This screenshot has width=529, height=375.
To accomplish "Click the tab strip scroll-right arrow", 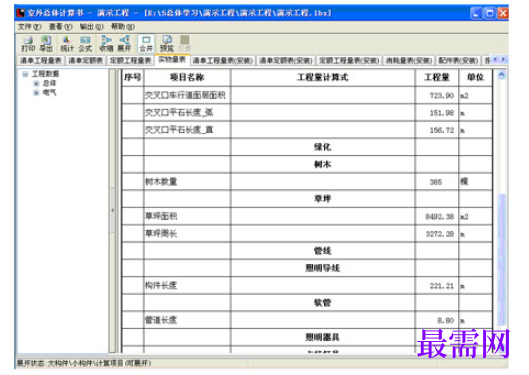I will coord(503,60).
